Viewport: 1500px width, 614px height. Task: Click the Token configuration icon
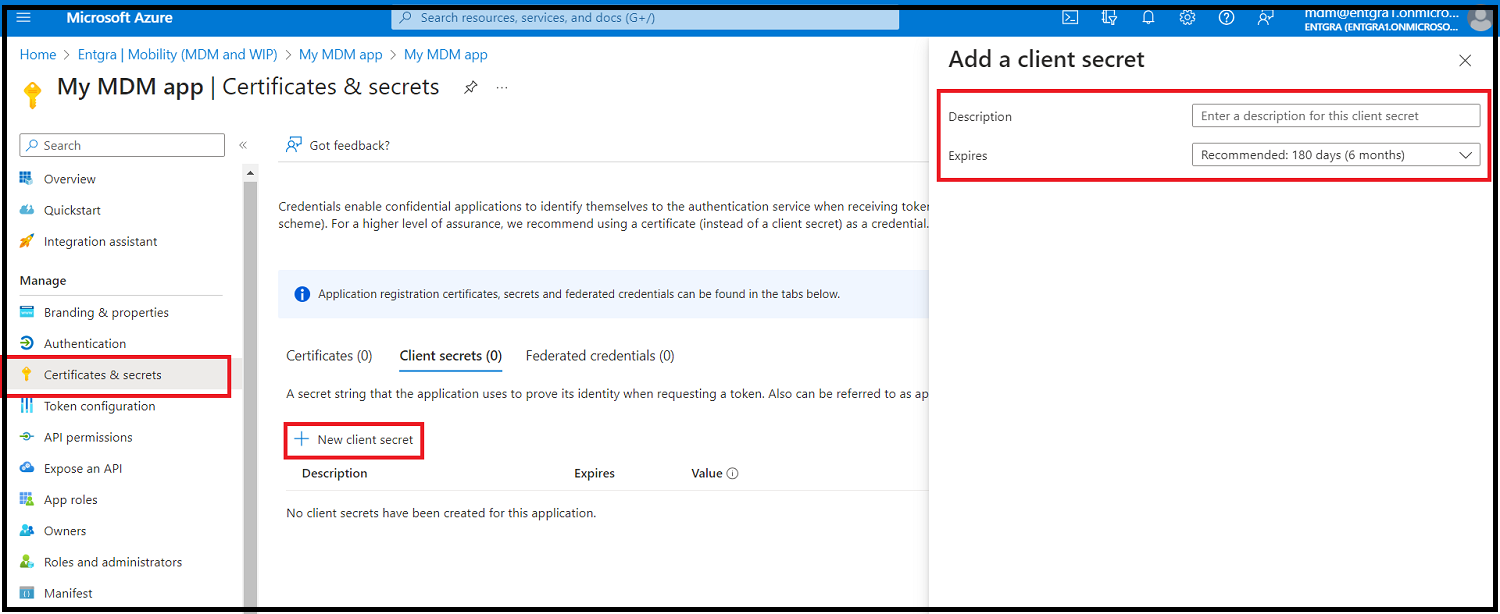coord(27,406)
